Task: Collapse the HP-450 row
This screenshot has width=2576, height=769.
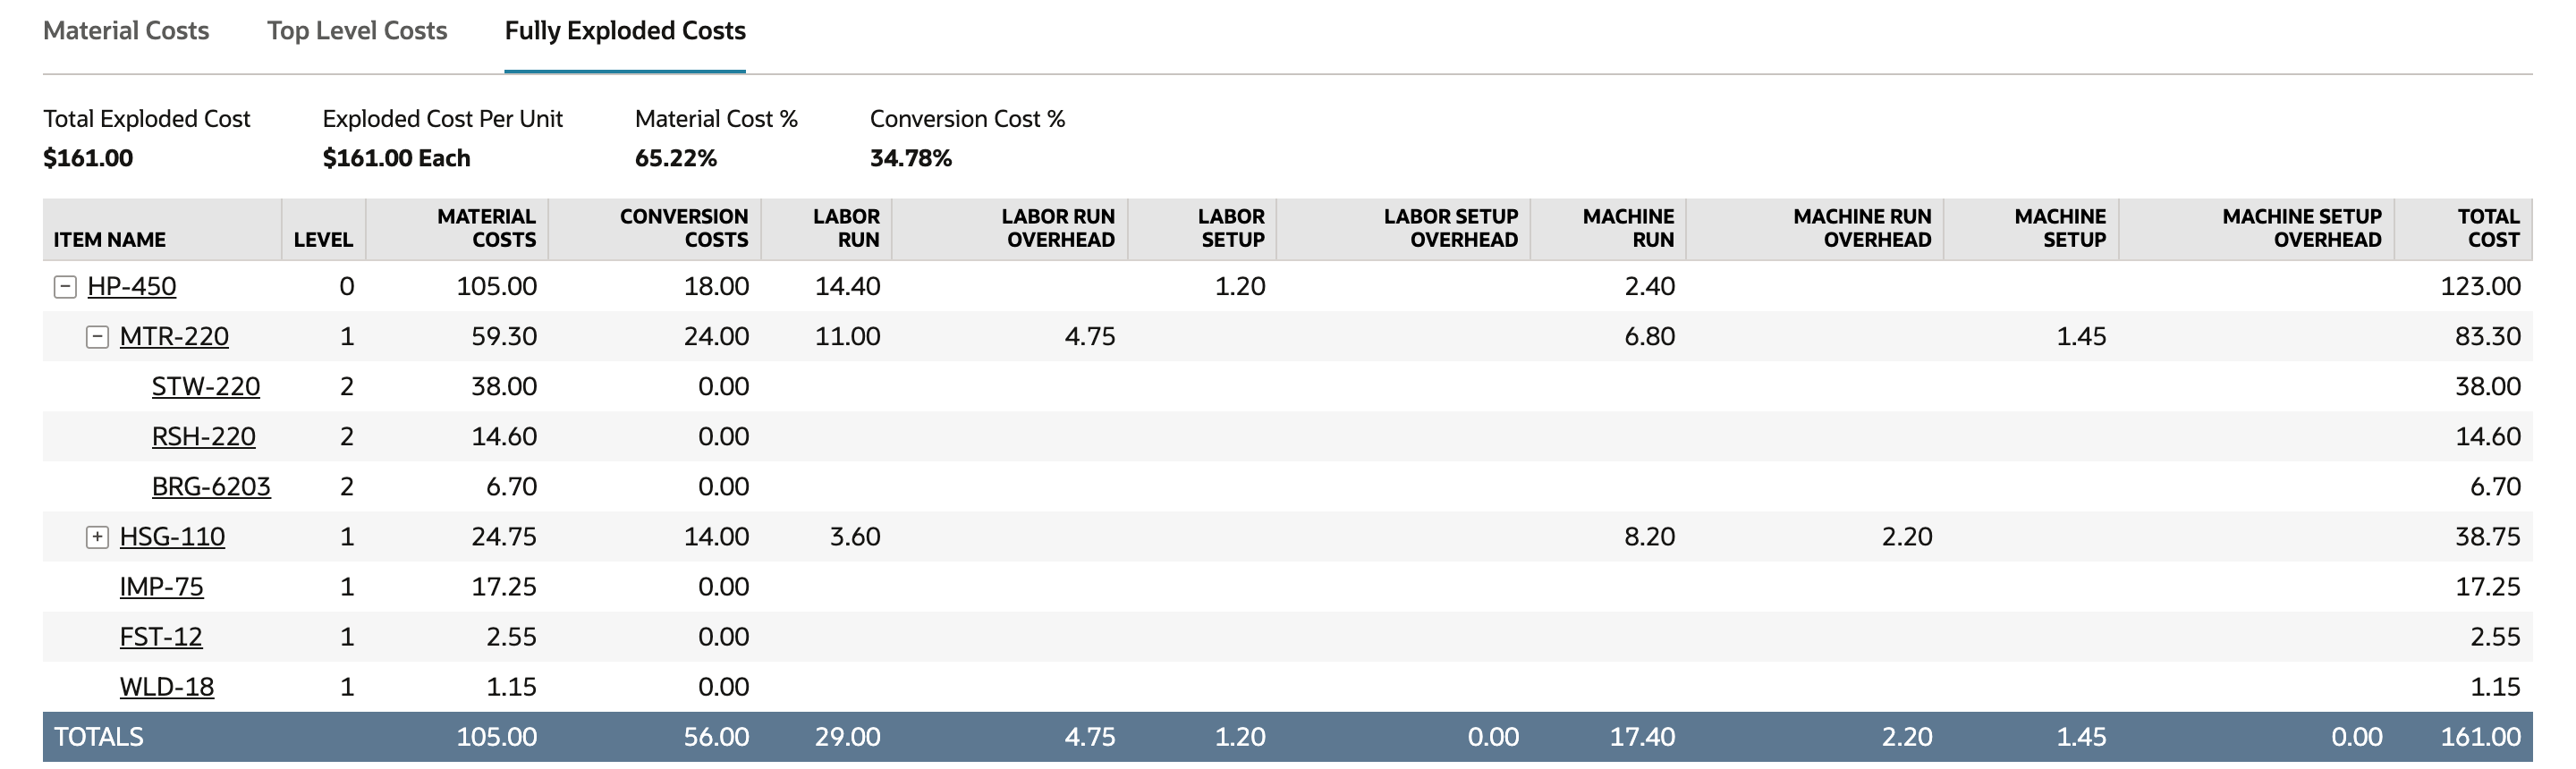Action: [x=65, y=287]
